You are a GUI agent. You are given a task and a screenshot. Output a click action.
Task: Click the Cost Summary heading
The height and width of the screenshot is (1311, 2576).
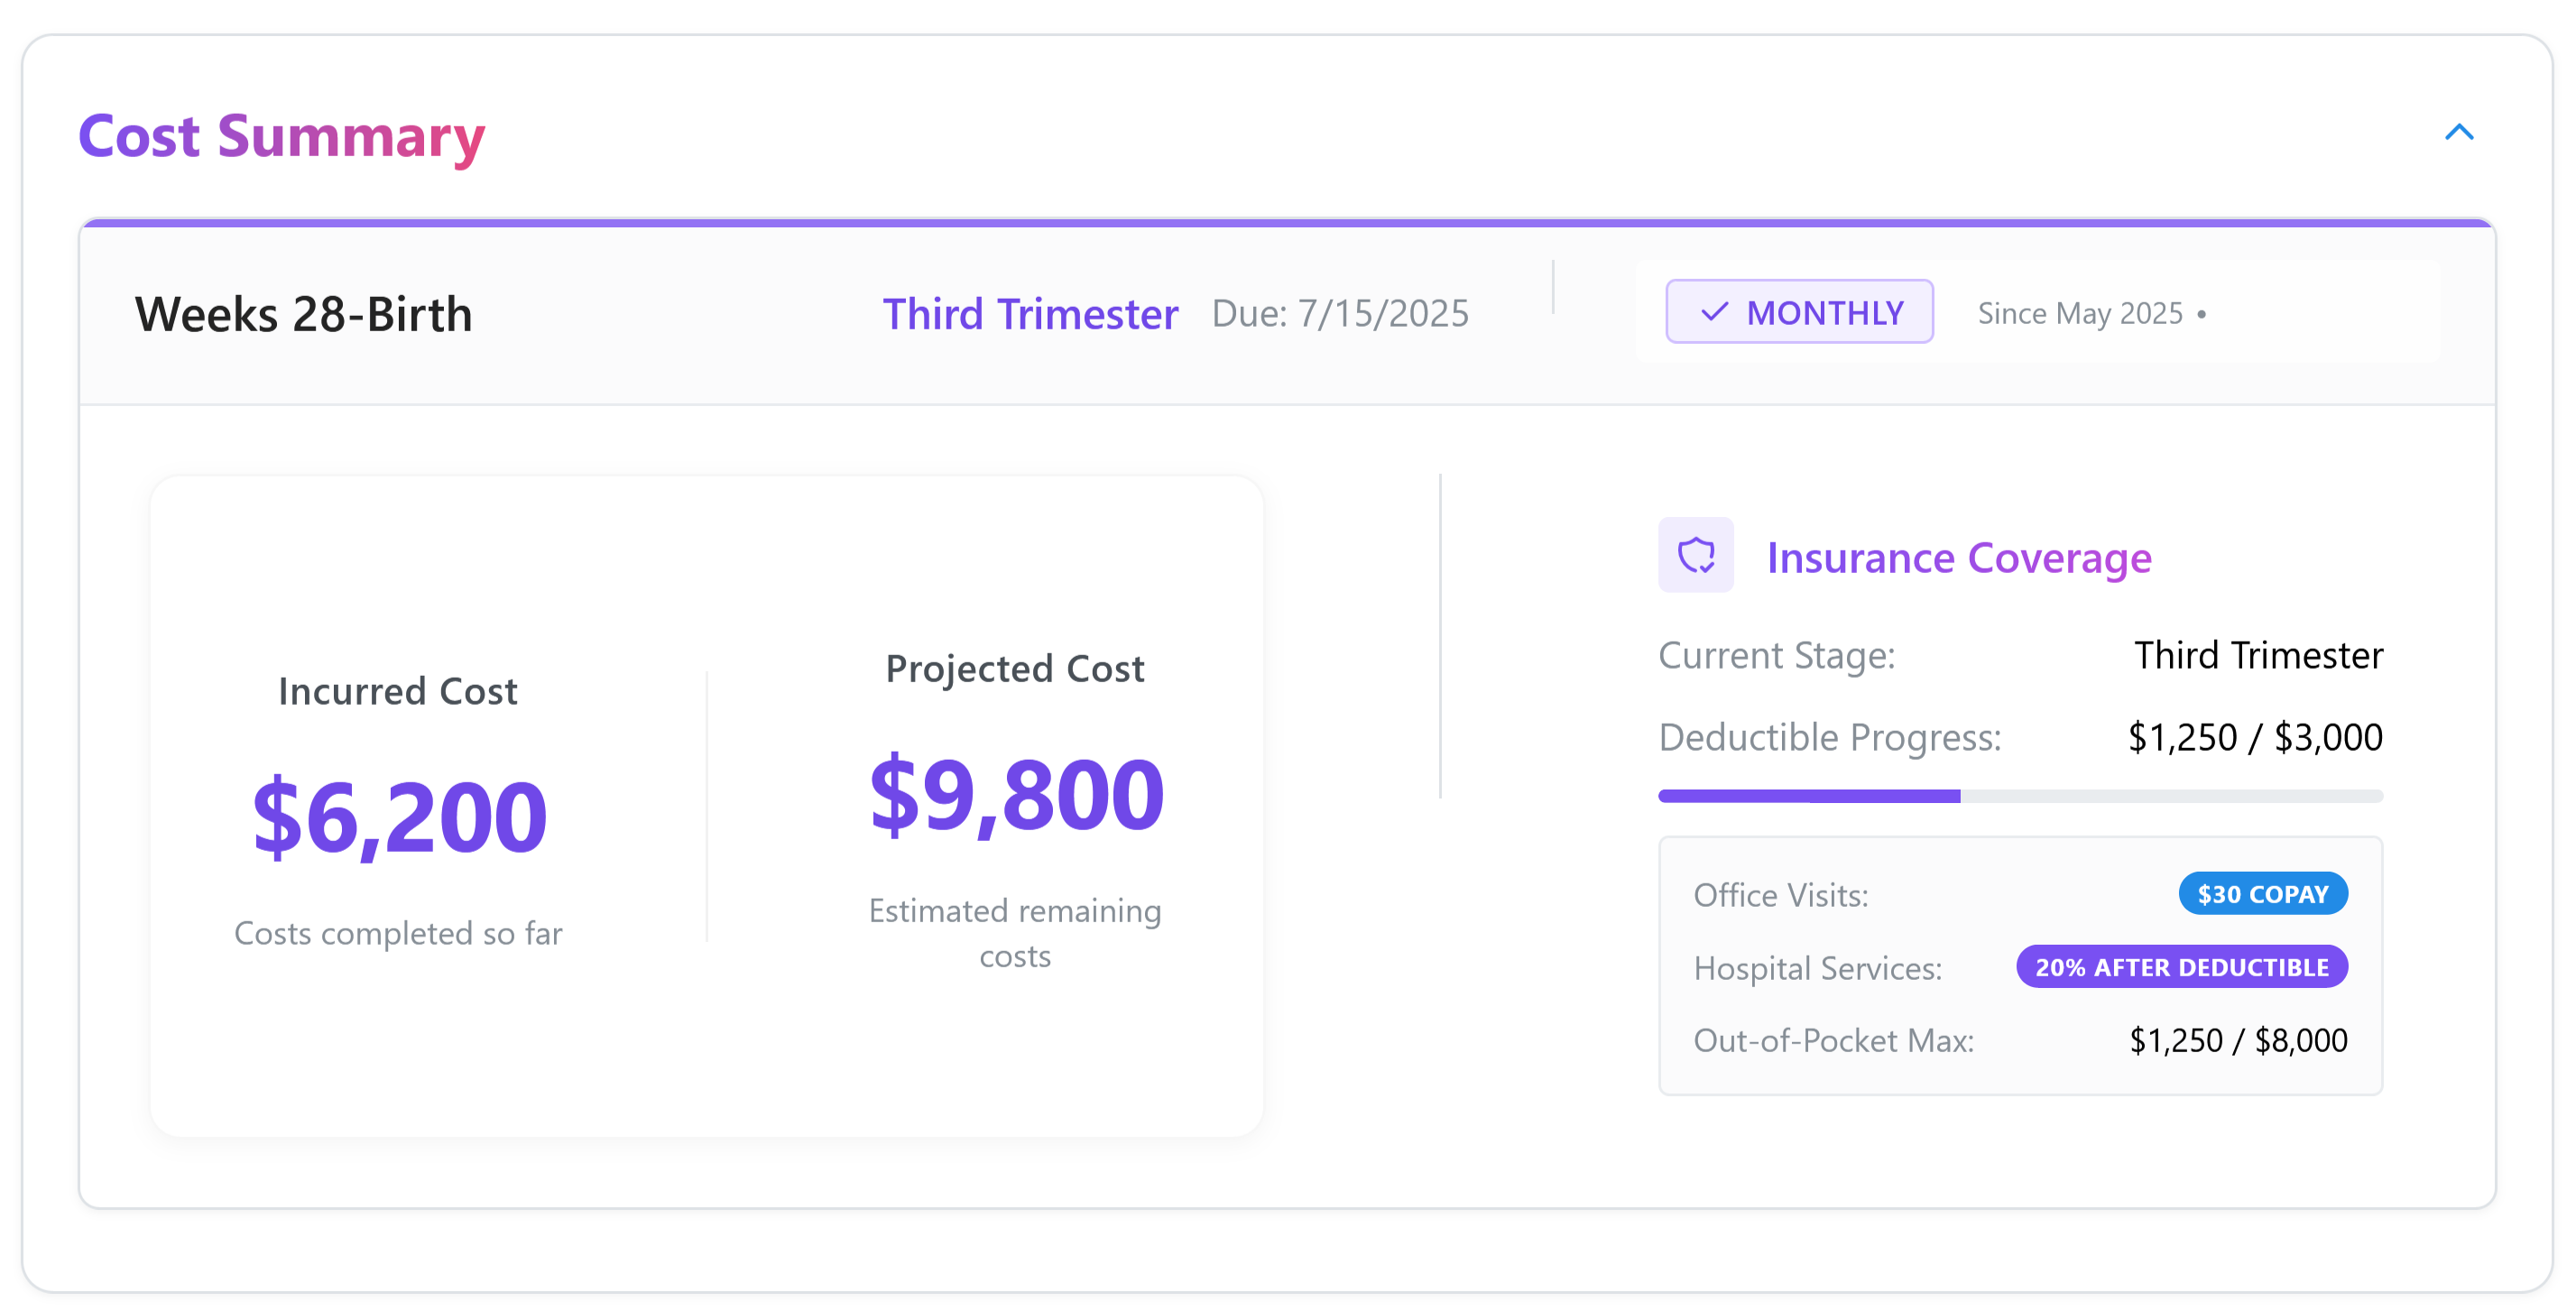281,136
